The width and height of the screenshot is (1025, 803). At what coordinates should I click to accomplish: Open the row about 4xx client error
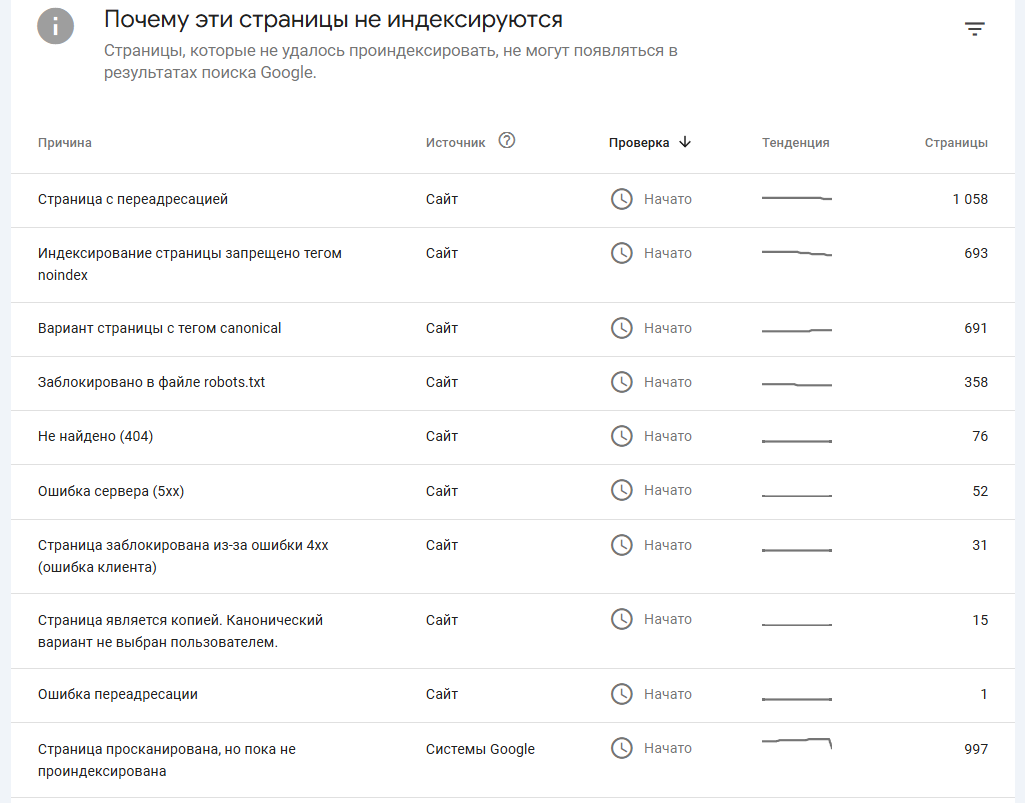(x=183, y=556)
